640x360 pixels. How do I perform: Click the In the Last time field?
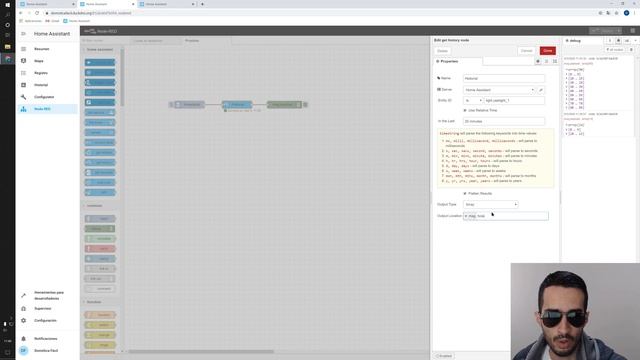click(x=504, y=121)
